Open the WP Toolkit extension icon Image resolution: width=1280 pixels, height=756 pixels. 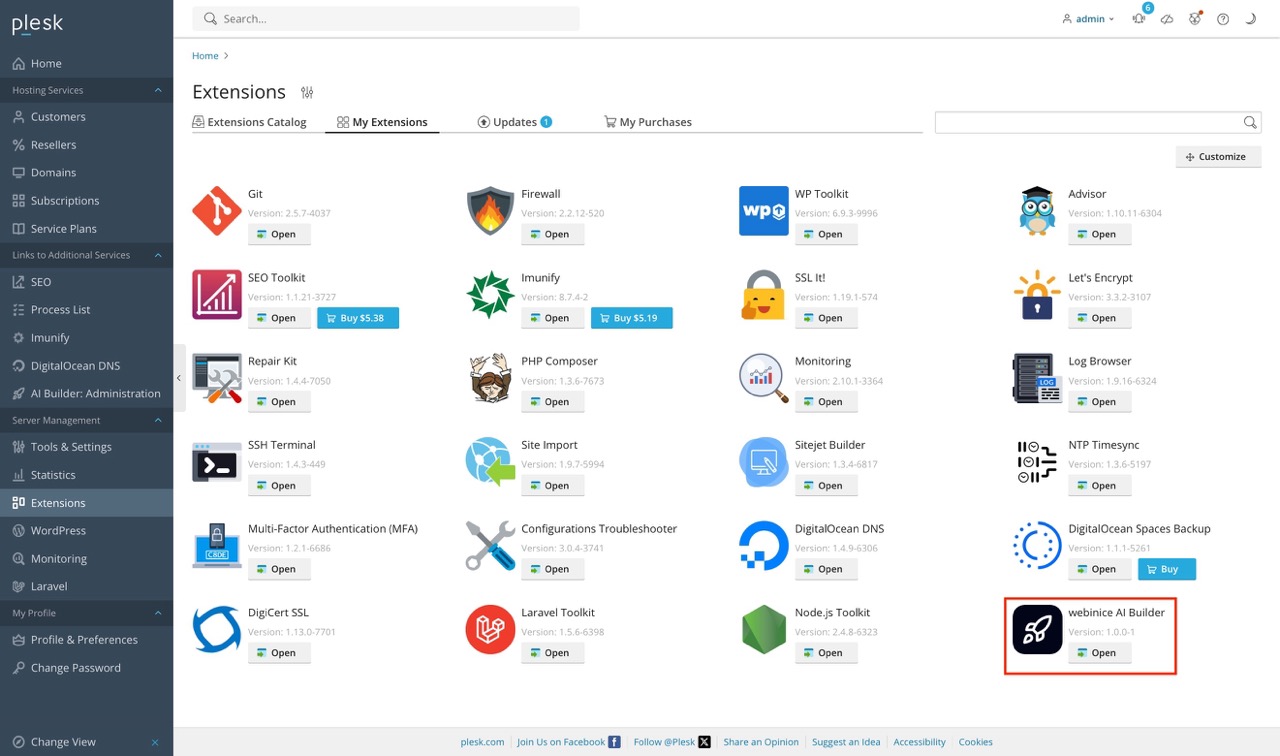click(x=763, y=210)
